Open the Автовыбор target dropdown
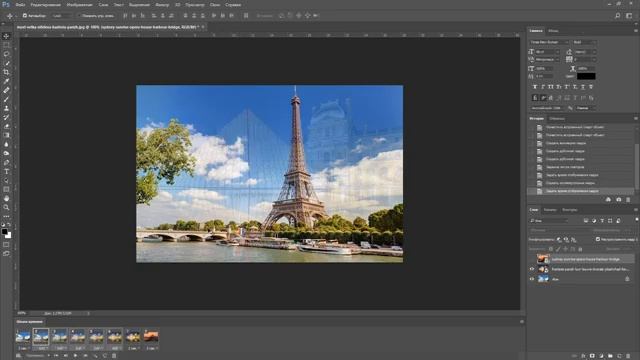640x360 pixels. coord(61,16)
